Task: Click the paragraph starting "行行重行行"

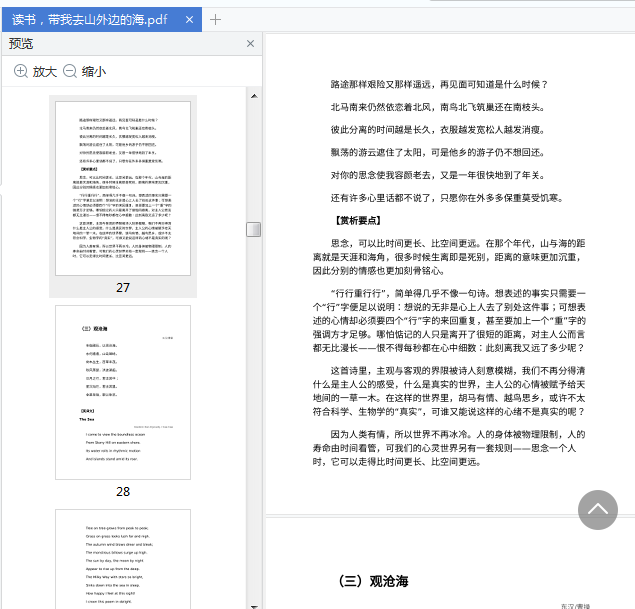Action: tap(449, 320)
